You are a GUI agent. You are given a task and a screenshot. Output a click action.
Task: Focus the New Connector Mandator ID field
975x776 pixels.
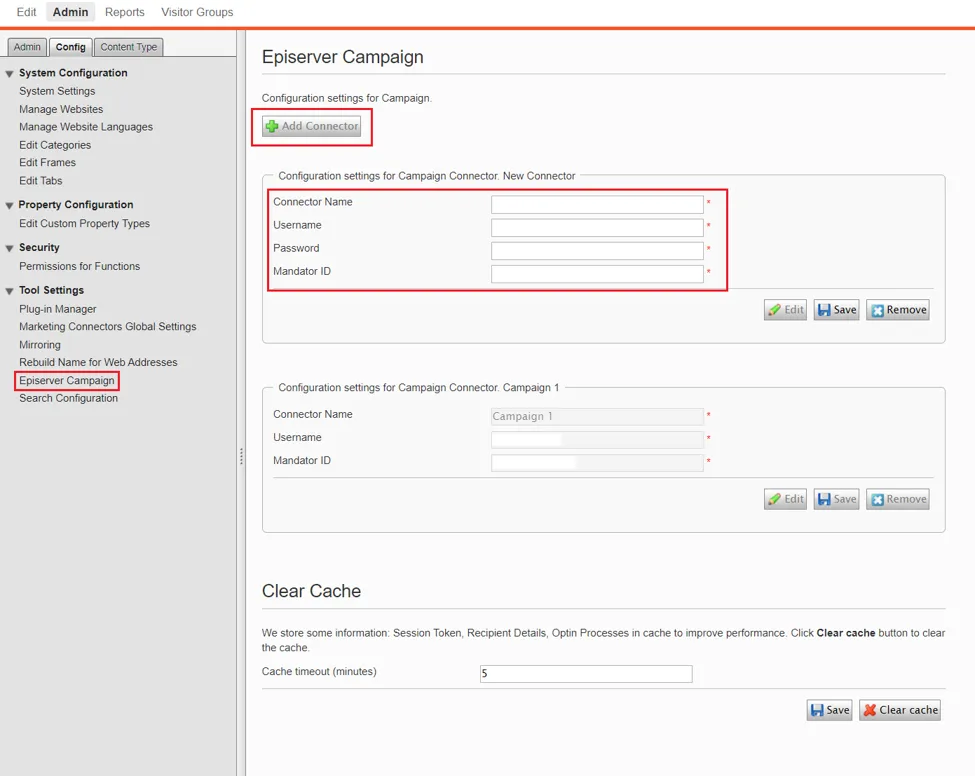(597, 274)
